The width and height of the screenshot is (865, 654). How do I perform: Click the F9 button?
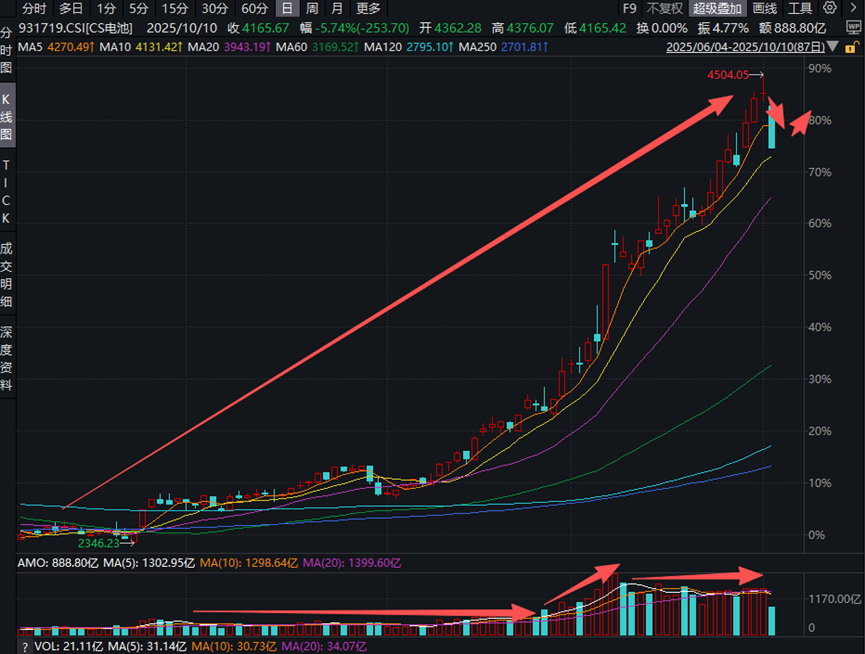[x=629, y=8]
